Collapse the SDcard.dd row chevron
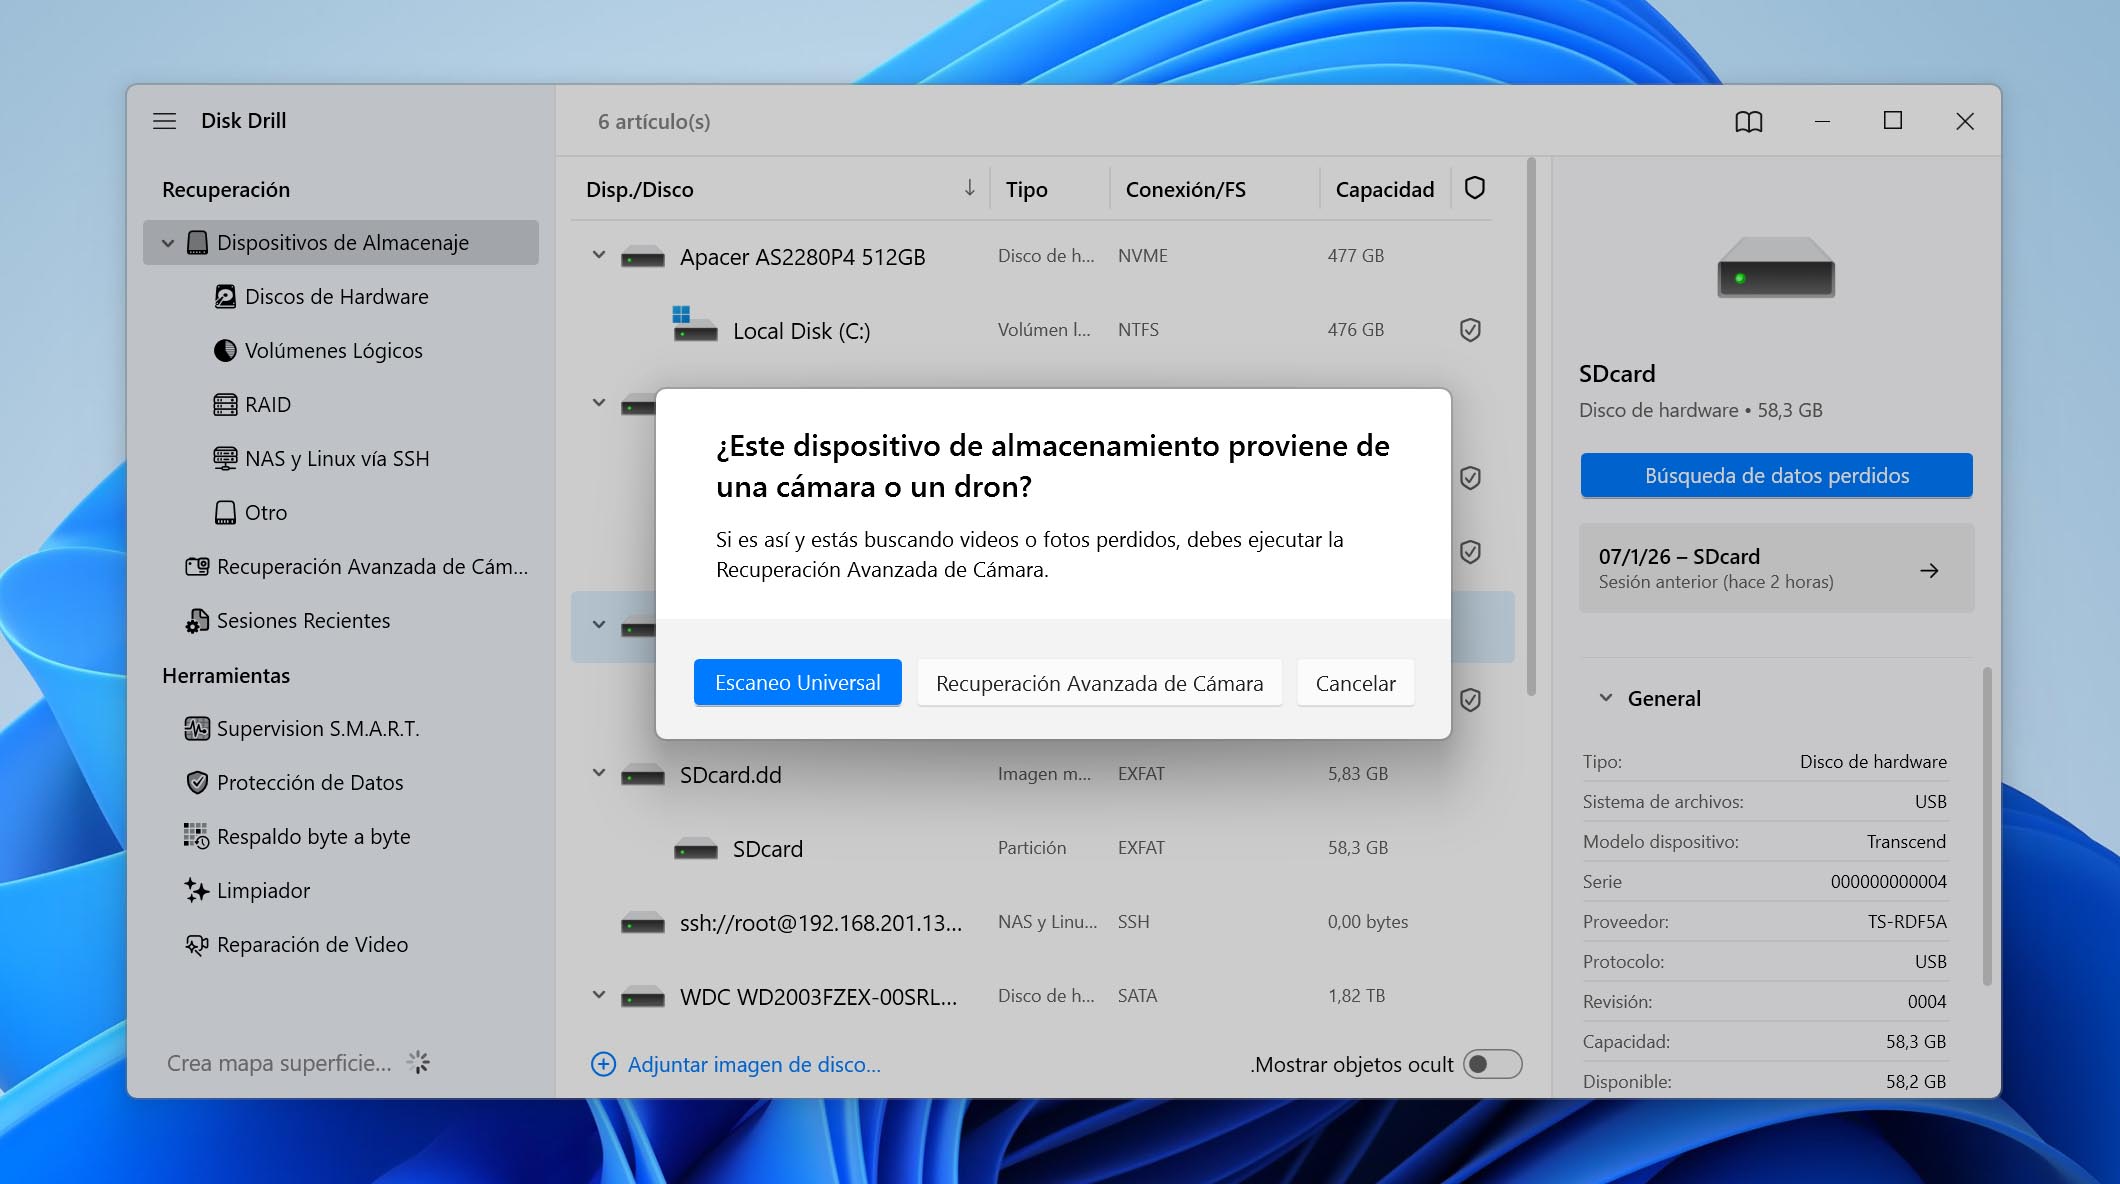The image size is (2120, 1184). tap(599, 774)
